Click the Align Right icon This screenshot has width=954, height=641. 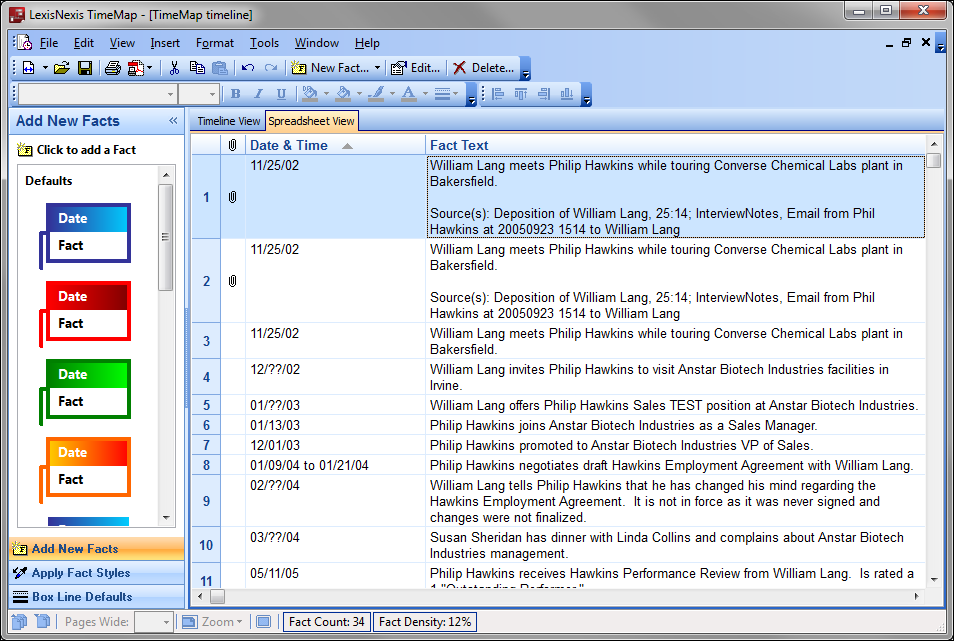(x=544, y=94)
